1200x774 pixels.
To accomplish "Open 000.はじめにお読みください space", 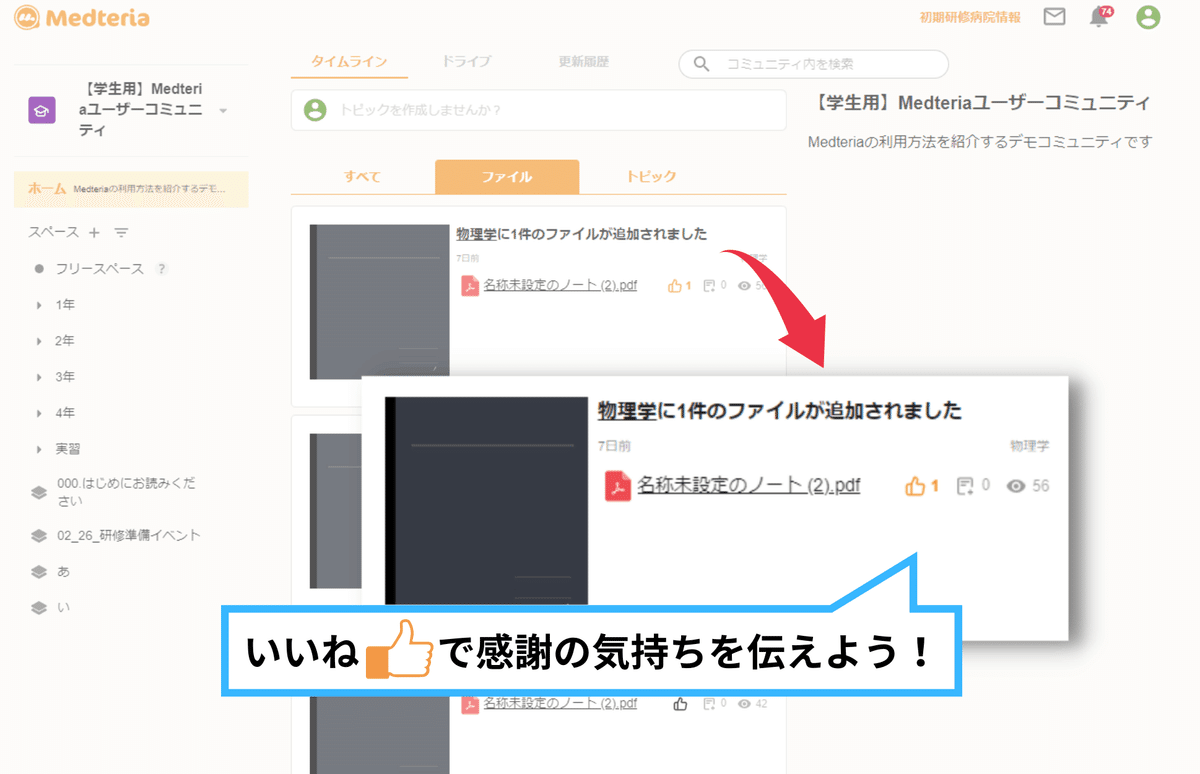I will 125,492.
